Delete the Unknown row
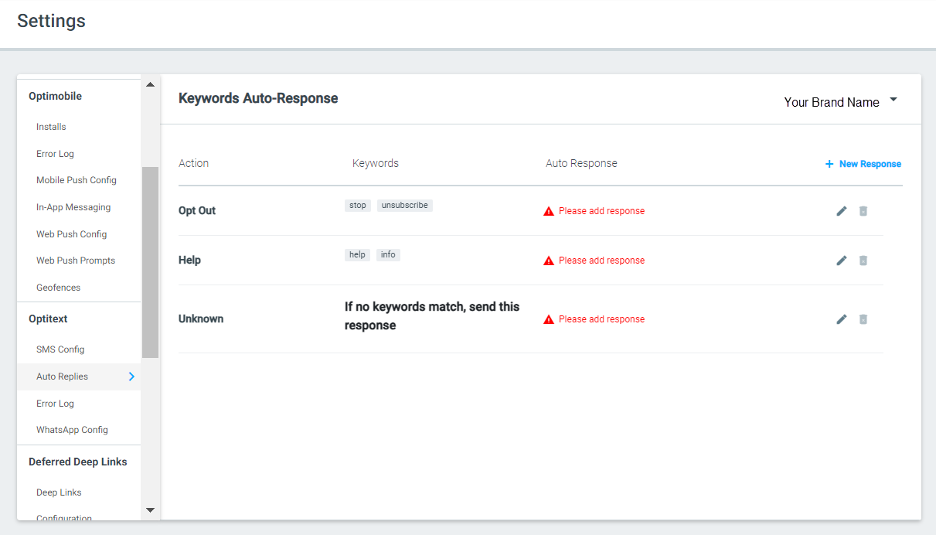The image size is (936, 536). 863,319
